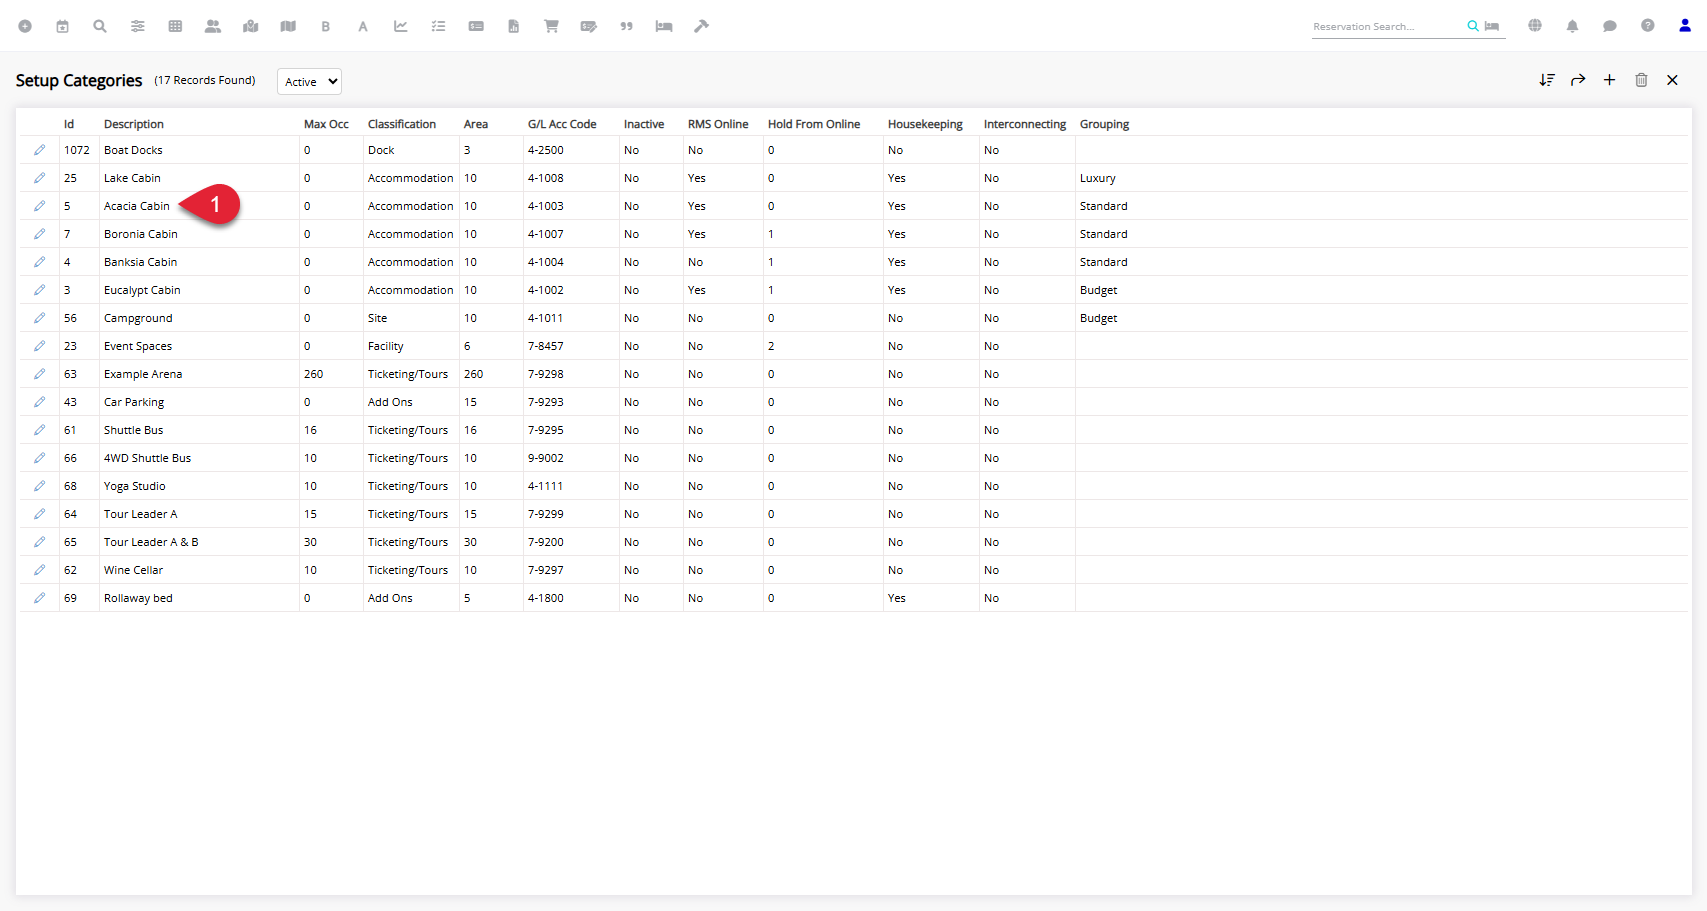Open the checklist tasks icon
This screenshot has width=1707, height=911.
[438, 26]
